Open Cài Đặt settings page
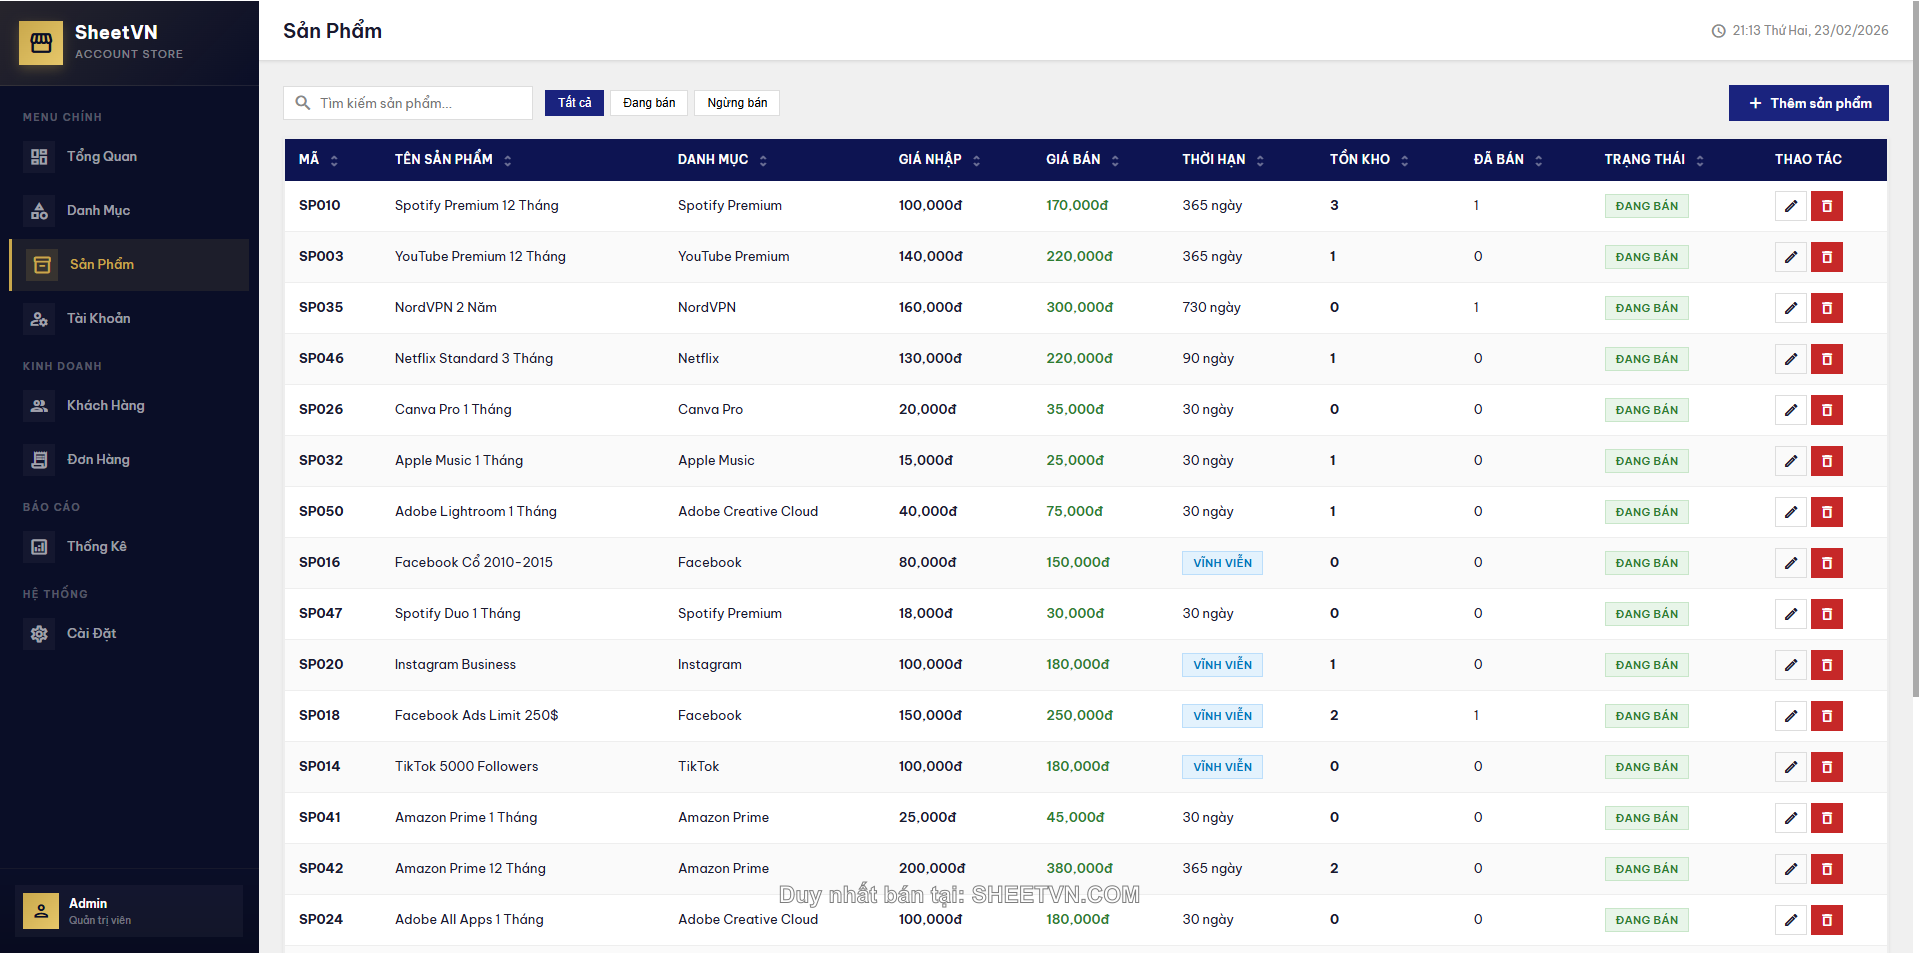 91,634
